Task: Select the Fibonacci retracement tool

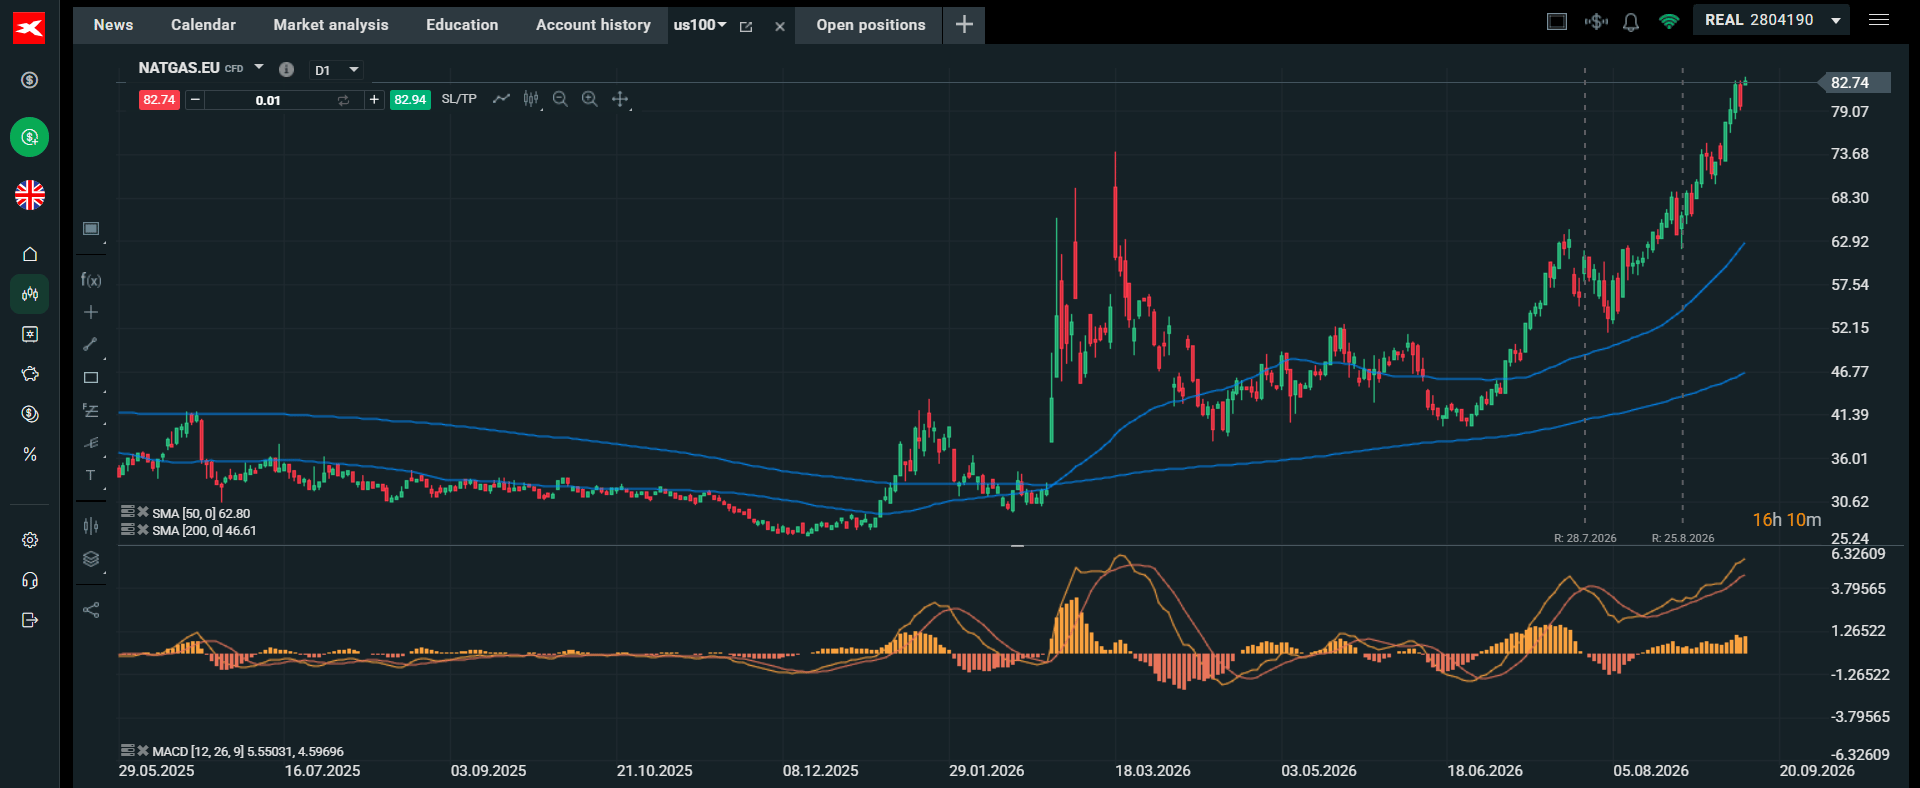Action: click(91, 411)
